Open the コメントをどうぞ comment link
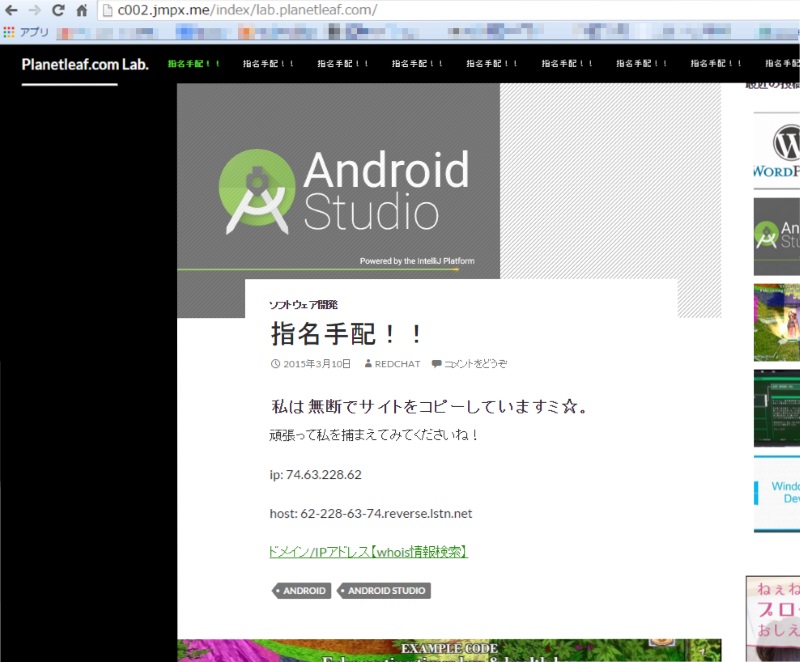This screenshot has height=662, width=800. tap(476, 364)
